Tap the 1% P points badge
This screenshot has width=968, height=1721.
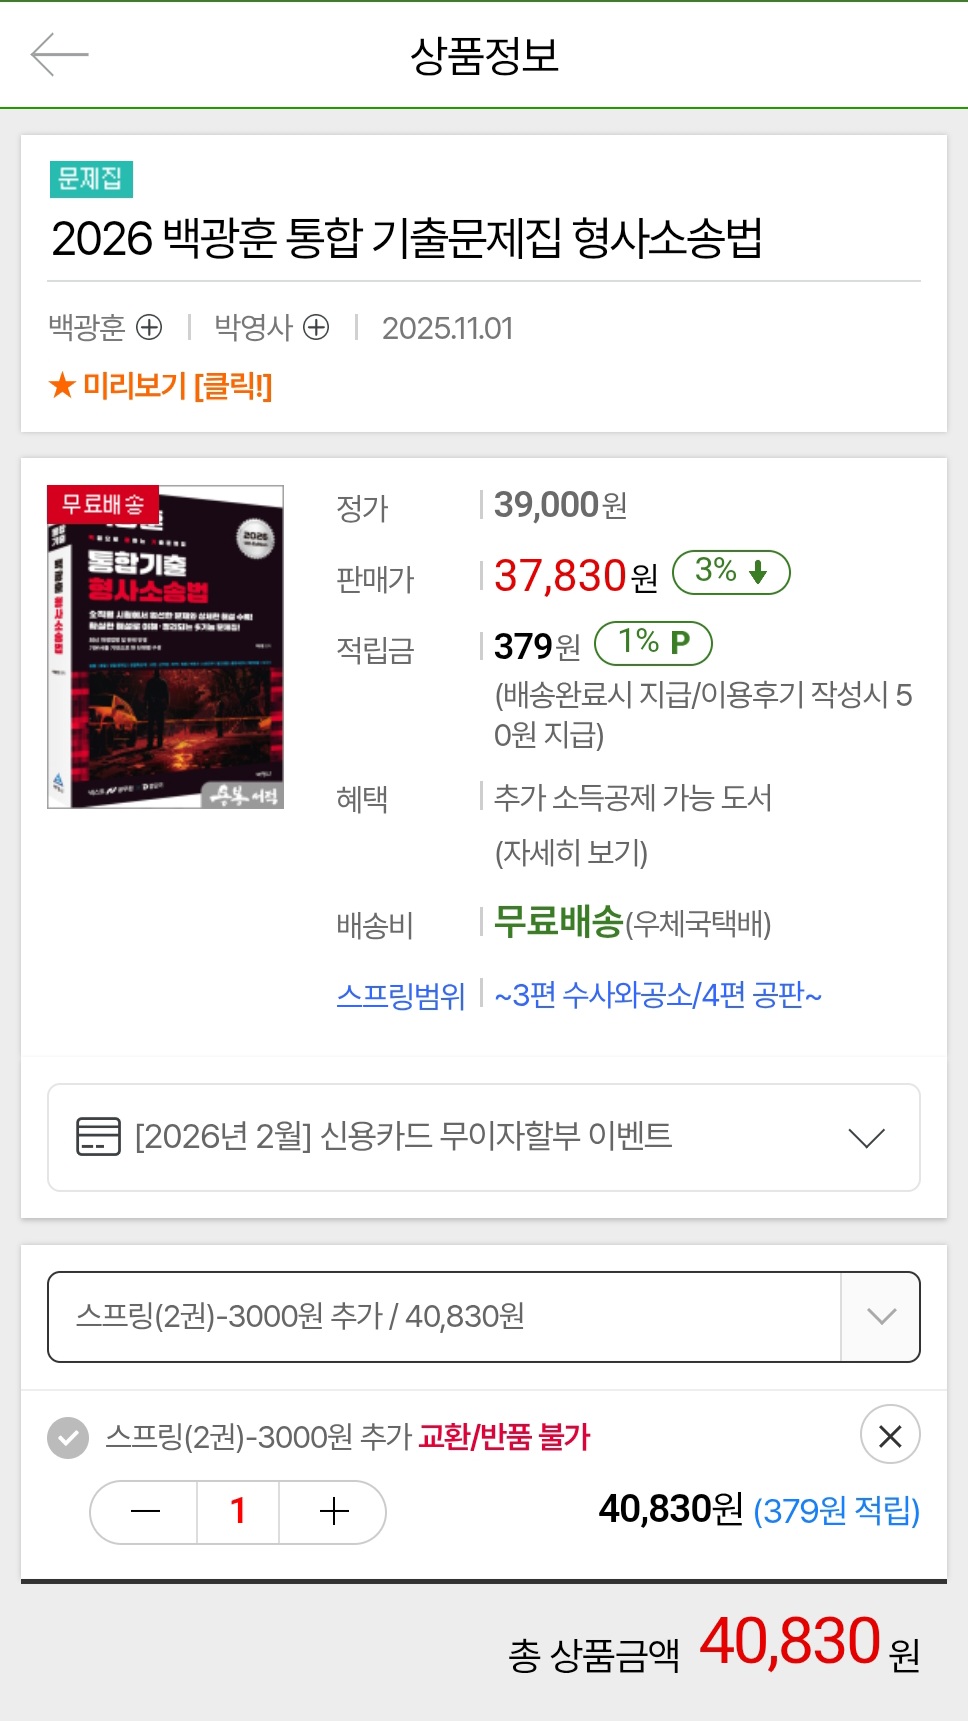point(653,643)
